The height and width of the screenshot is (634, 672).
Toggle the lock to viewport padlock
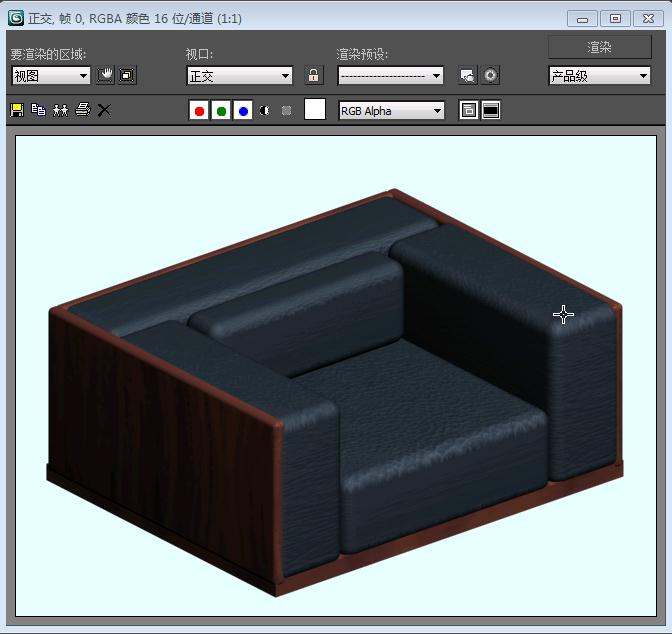313,75
